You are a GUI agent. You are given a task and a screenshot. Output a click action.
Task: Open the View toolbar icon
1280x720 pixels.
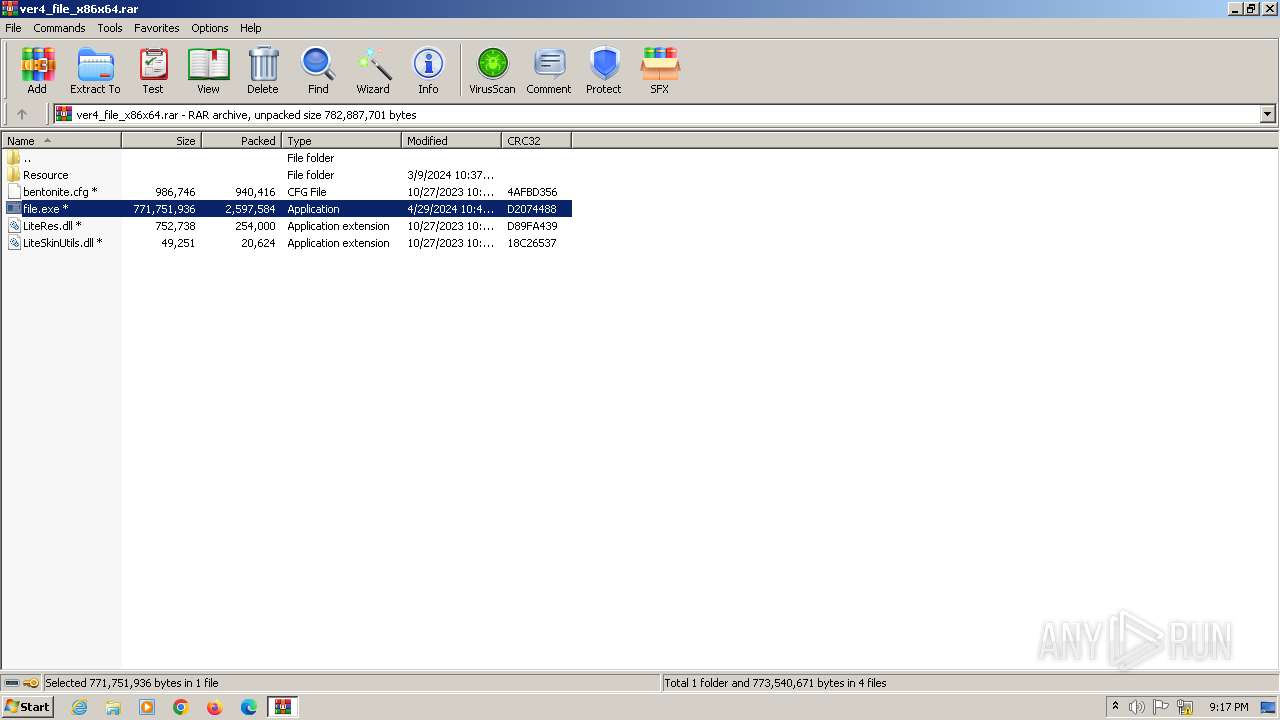(208, 70)
